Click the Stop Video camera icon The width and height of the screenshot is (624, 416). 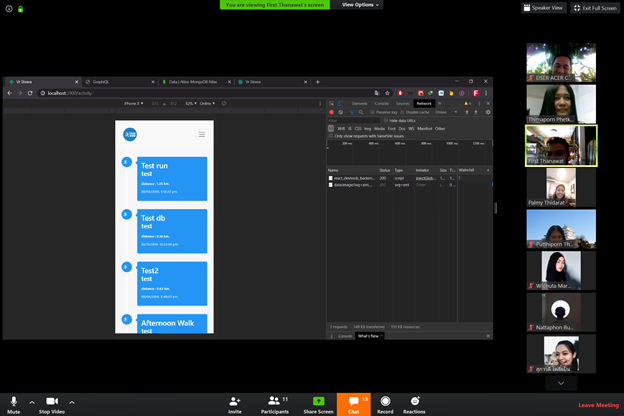[x=52, y=401]
